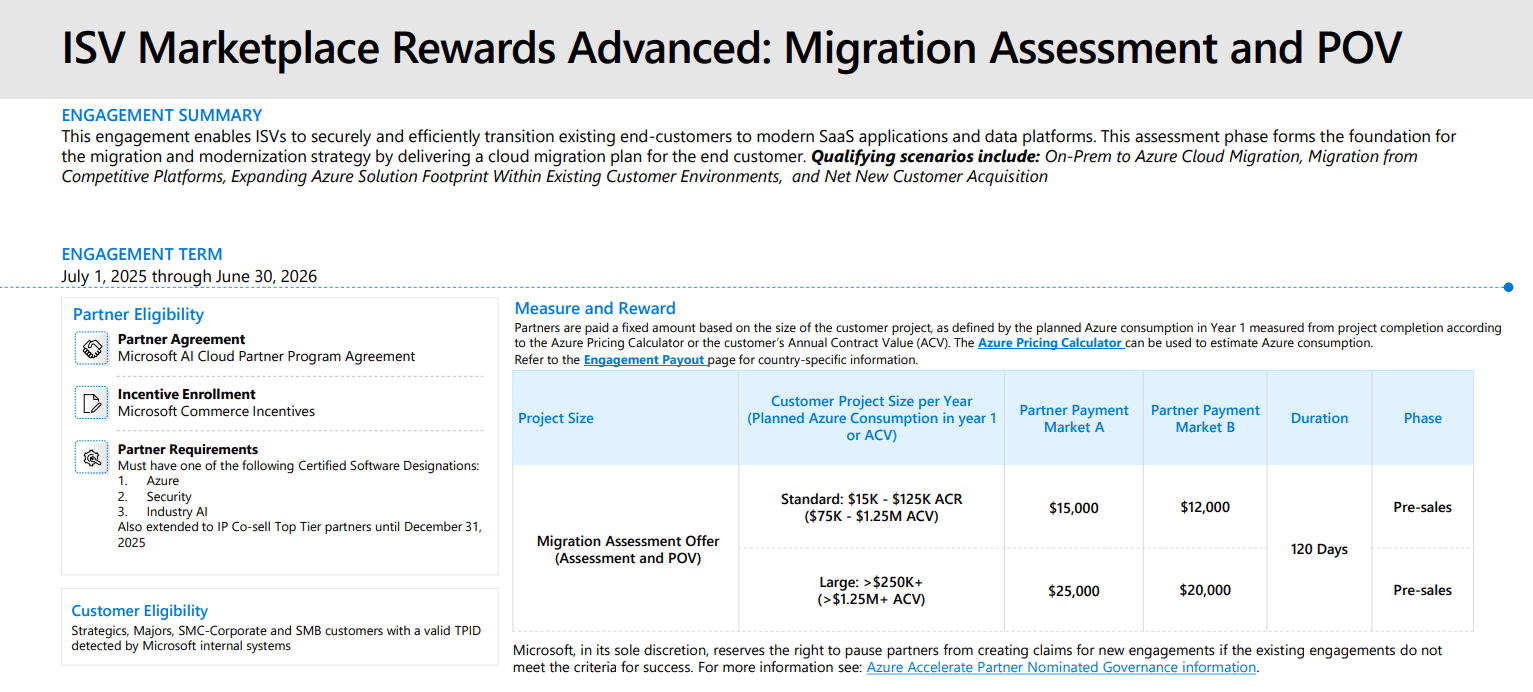
Task: Click the Partner Eligibility heading
Action: tap(138, 315)
